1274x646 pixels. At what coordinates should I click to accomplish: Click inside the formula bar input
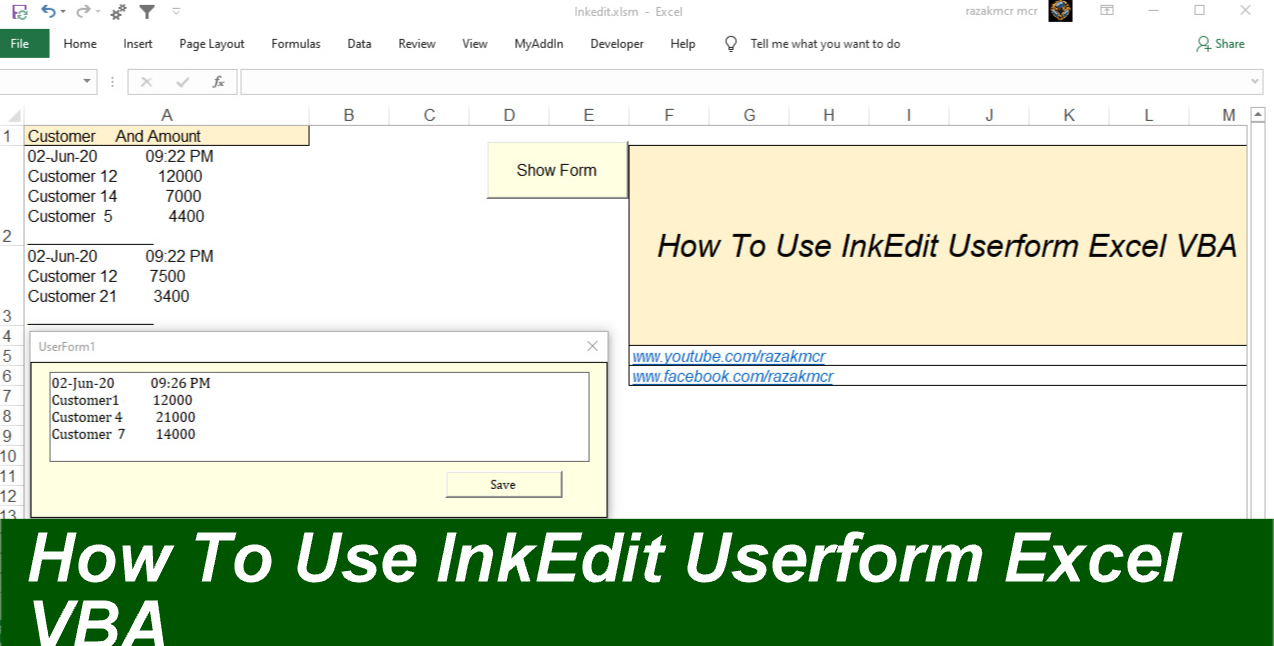[744, 82]
